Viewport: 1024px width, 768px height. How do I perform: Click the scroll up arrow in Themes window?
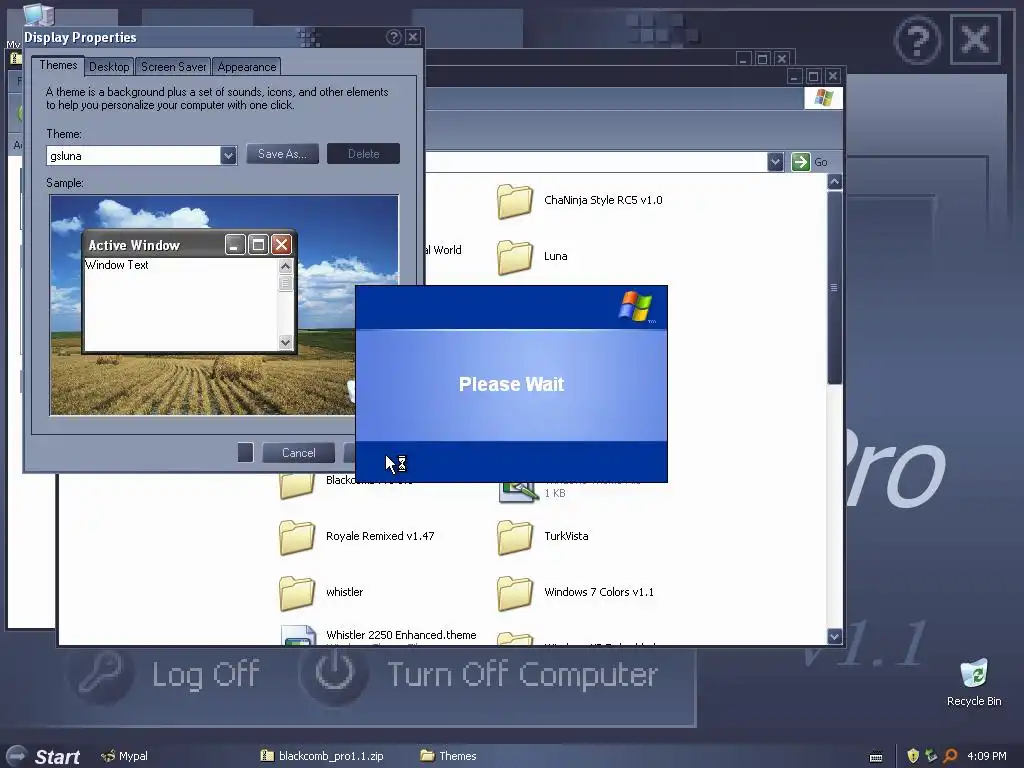pyautogui.click(x=834, y=182)
